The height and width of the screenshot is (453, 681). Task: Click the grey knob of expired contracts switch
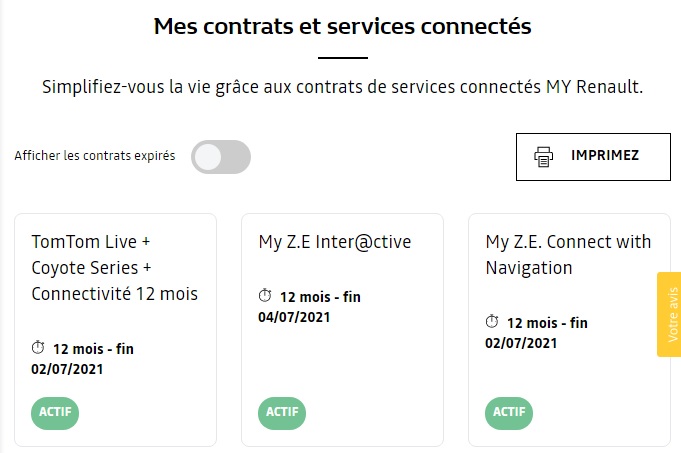[208, 157]
